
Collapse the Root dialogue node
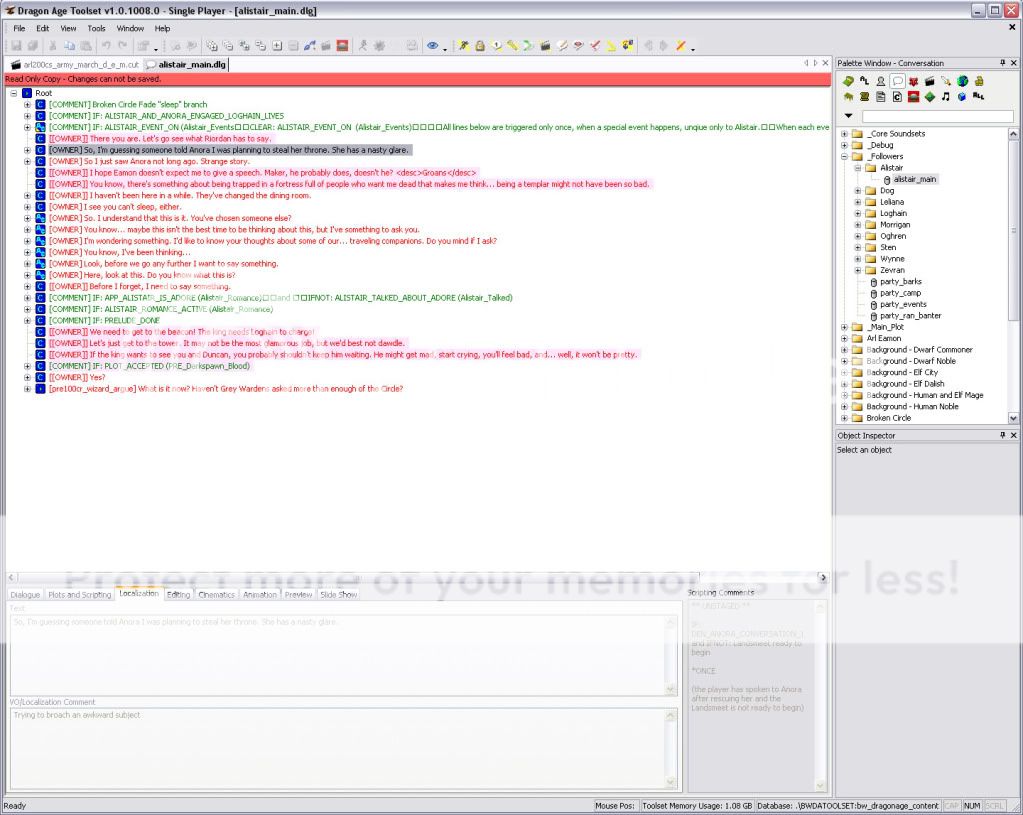(14, 93)
